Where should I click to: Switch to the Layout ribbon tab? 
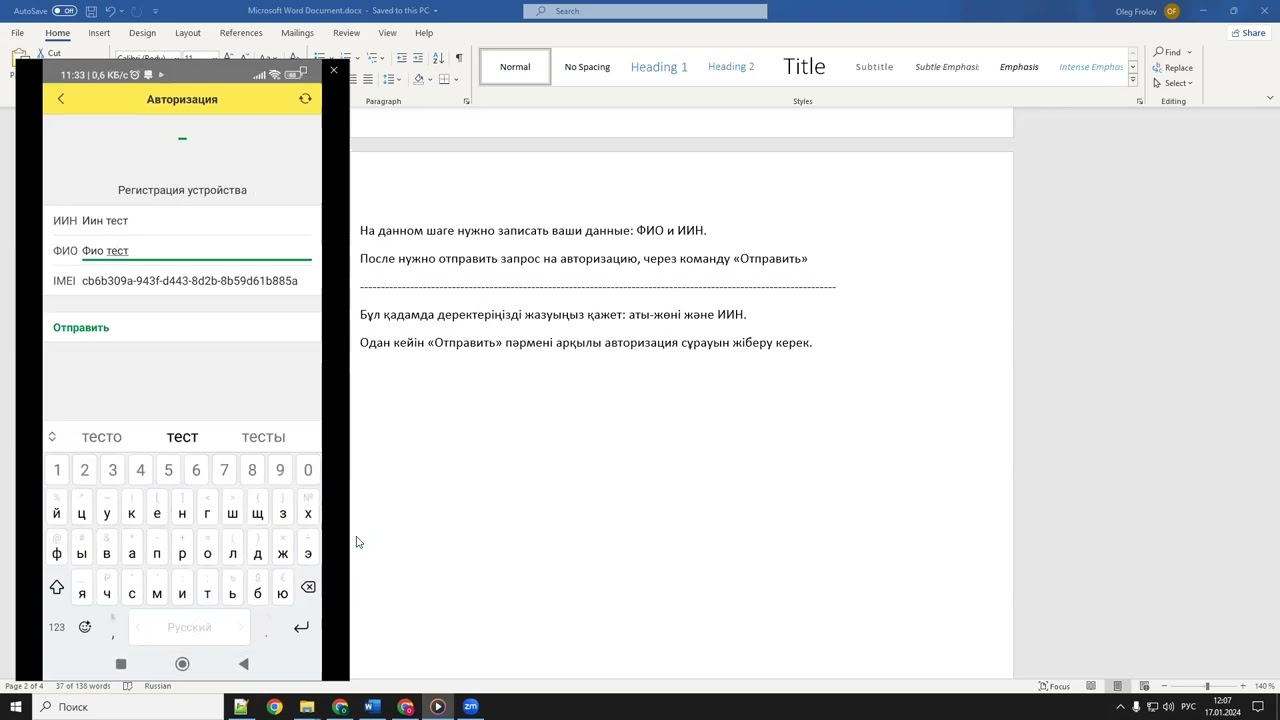(188, 33)
